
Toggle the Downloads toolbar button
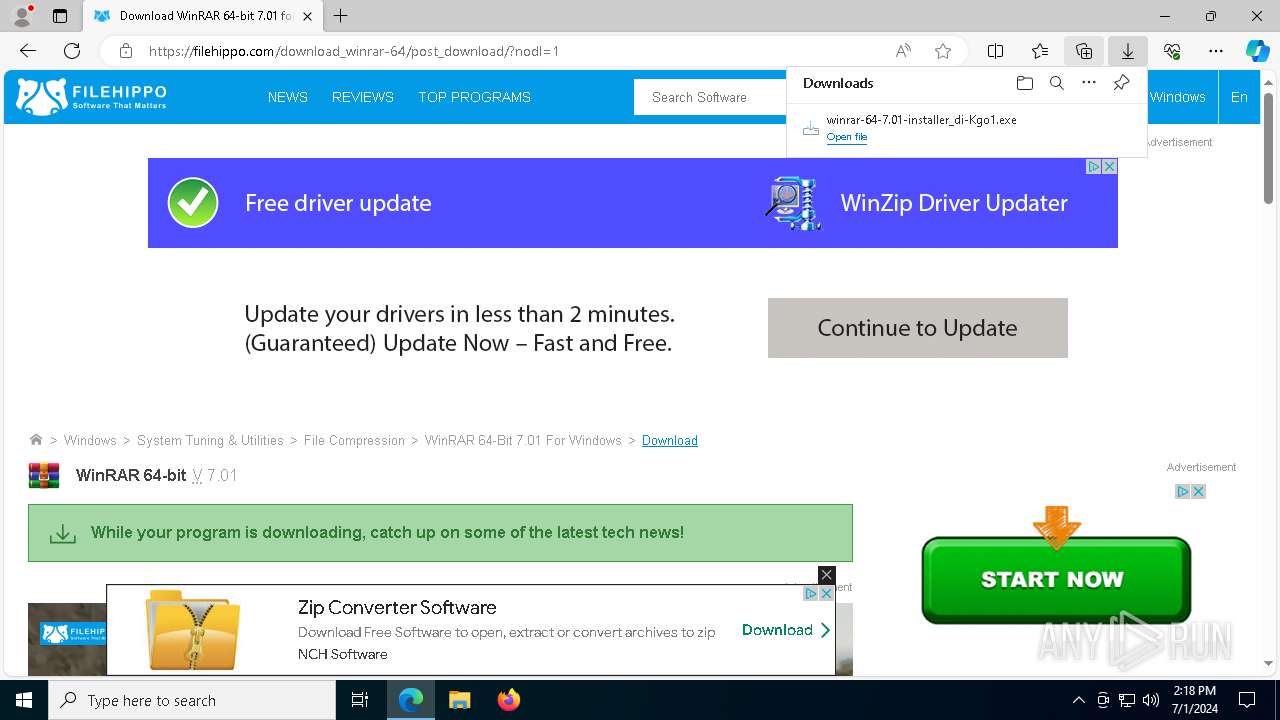1127,51
